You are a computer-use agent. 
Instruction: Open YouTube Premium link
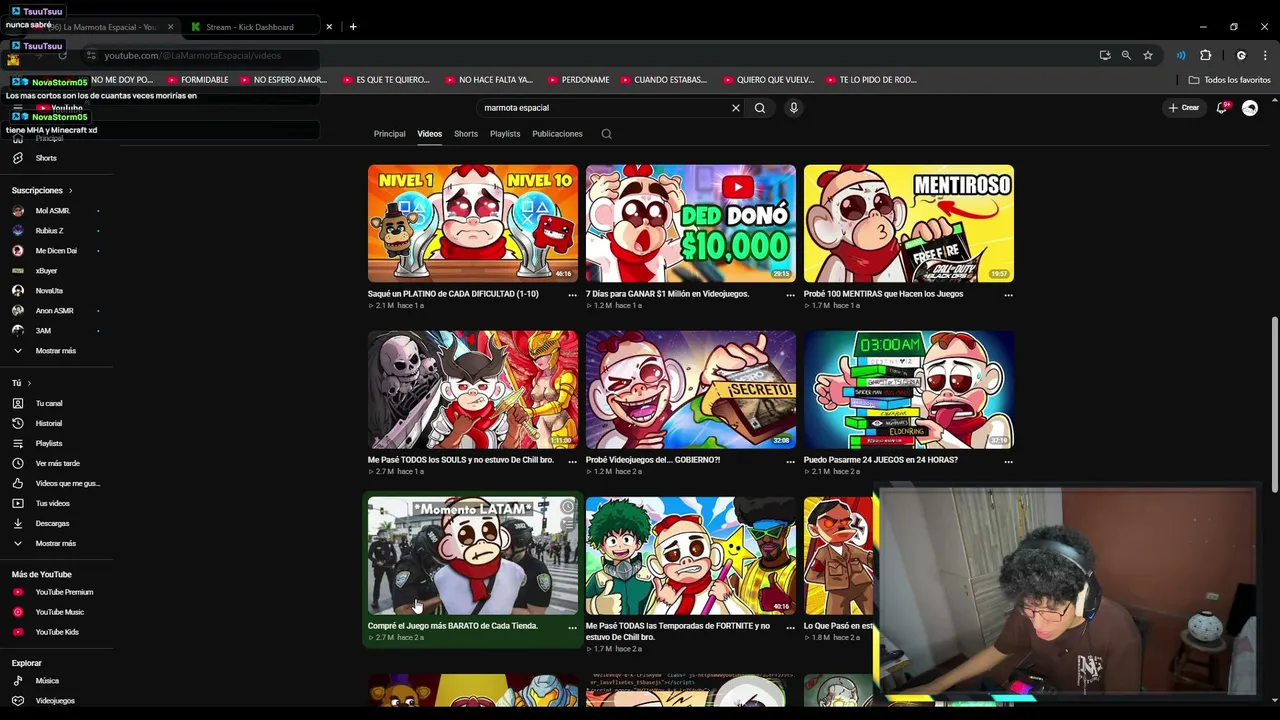tap(64, 592)
